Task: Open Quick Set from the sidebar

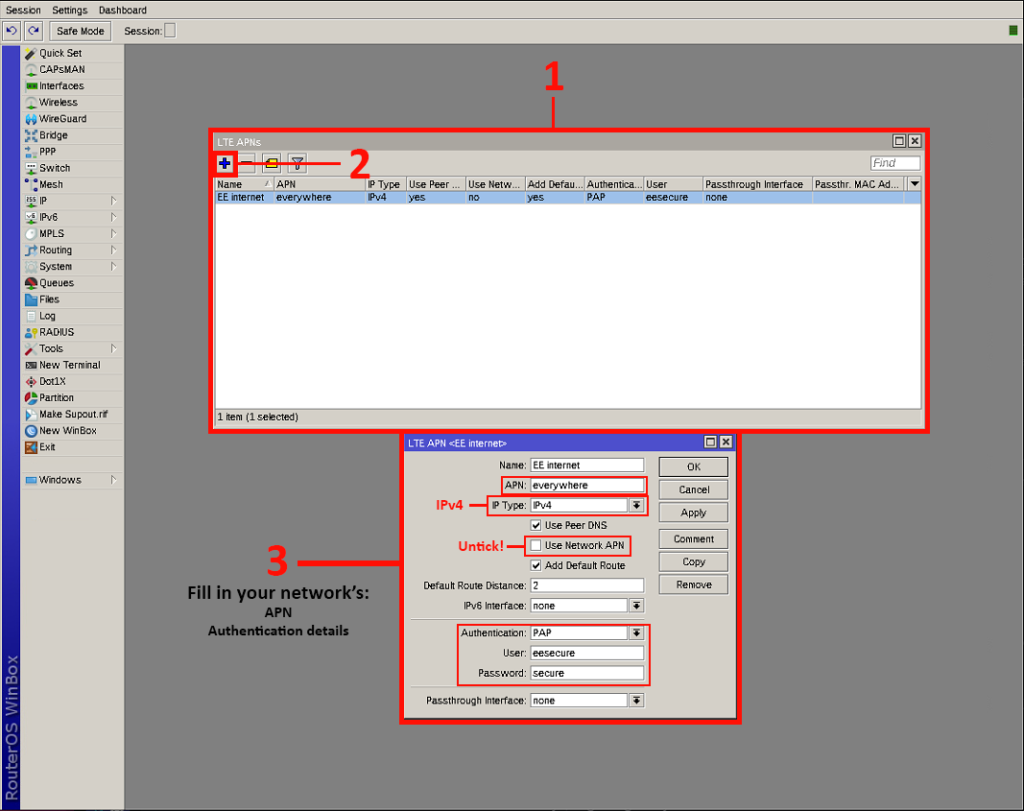Action: (56, 52)
